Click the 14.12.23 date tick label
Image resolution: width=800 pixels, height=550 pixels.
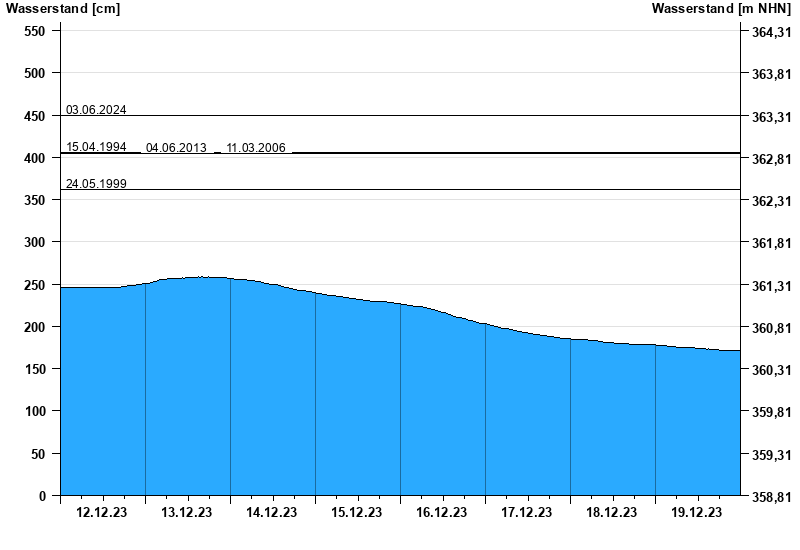272,513
